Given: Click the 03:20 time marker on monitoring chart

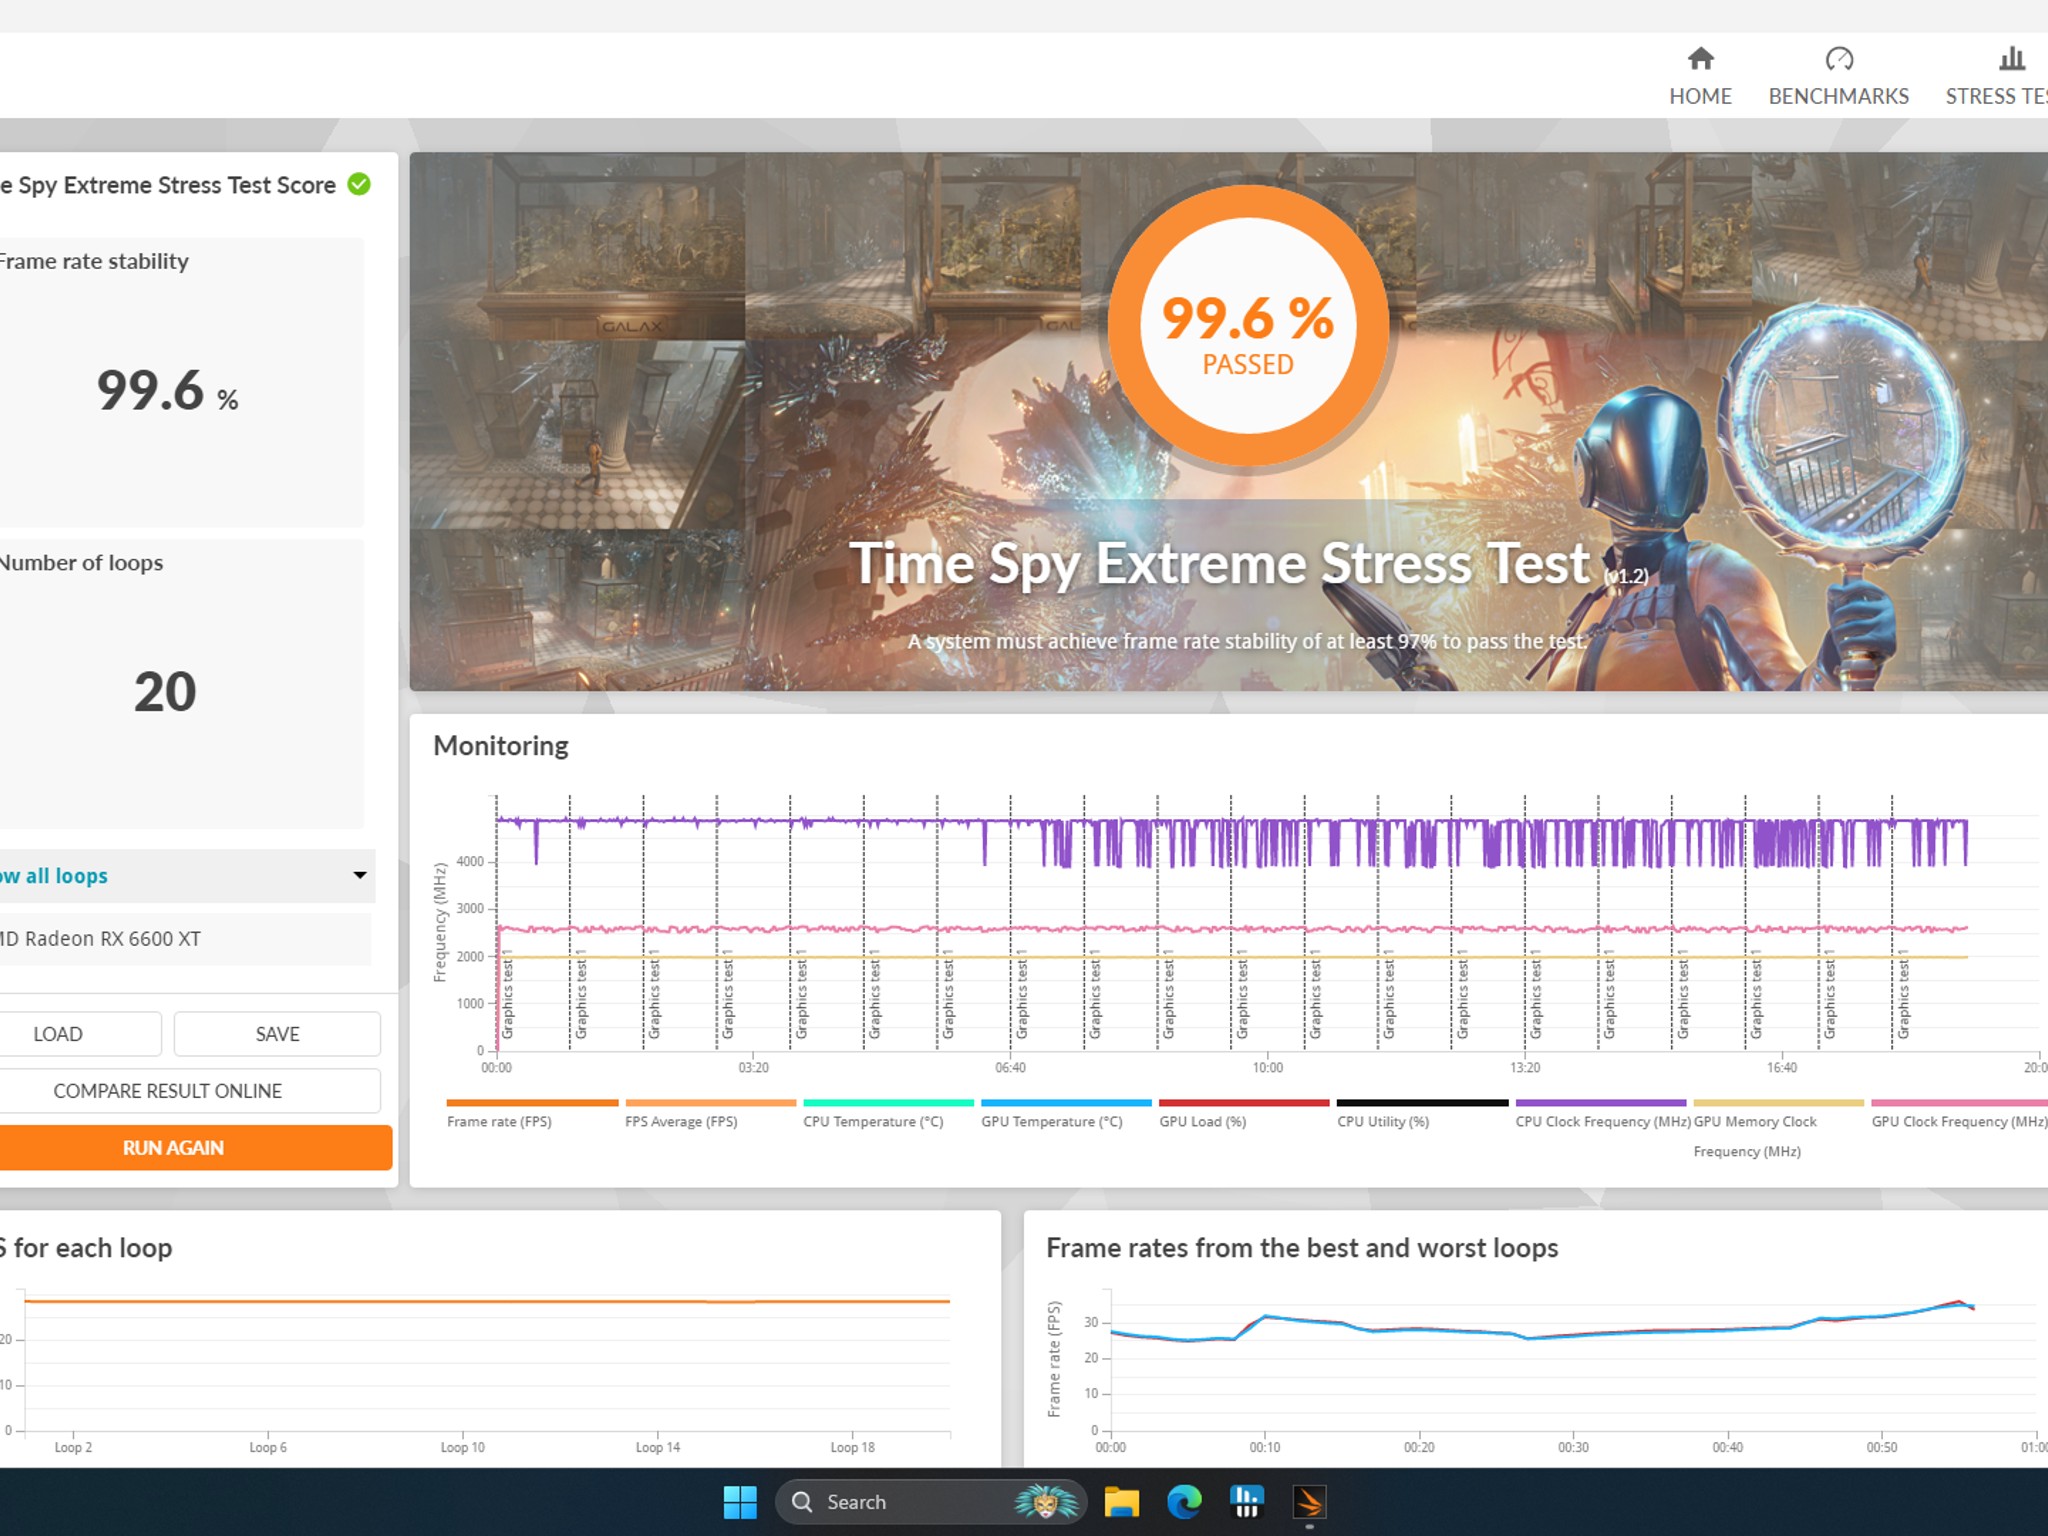Looking at the screenshot, I should tap(753, 1068).
